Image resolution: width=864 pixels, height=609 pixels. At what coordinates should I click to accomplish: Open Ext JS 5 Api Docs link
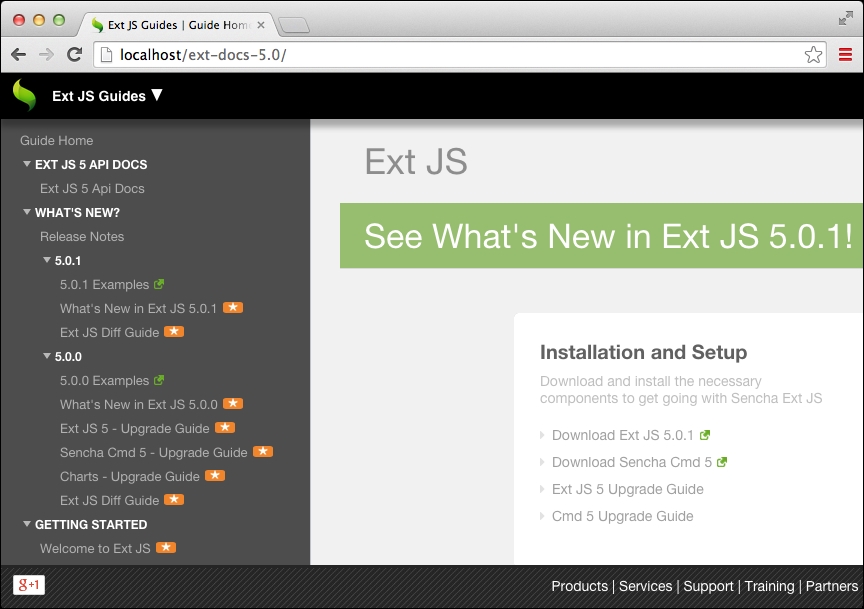[x=92, y=188]
